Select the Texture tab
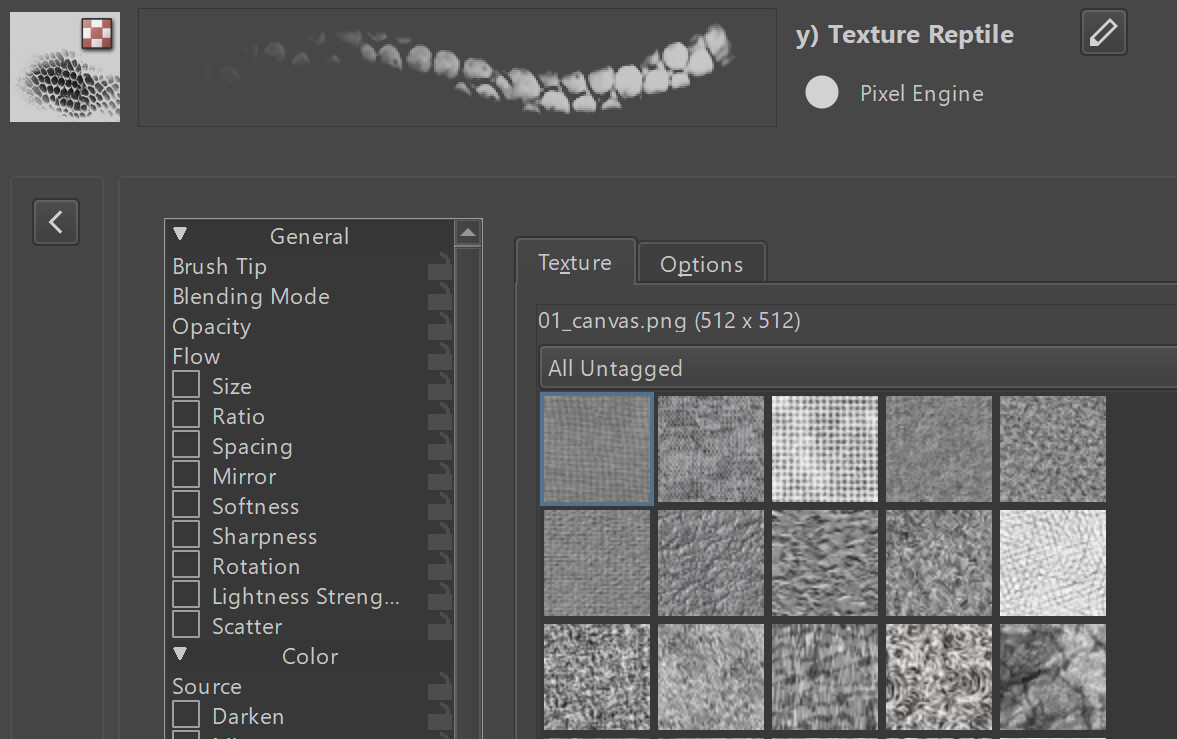 [x=575, y=263]
